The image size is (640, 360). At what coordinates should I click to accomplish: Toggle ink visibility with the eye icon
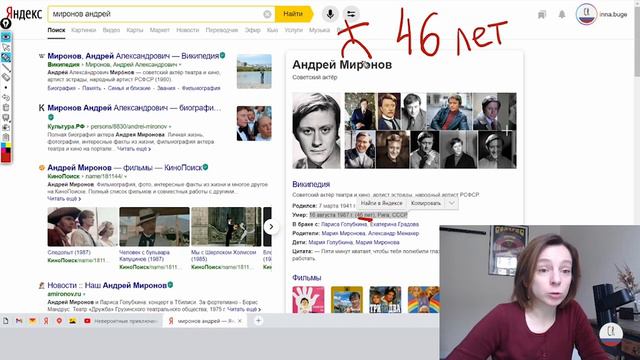(6, 37)
